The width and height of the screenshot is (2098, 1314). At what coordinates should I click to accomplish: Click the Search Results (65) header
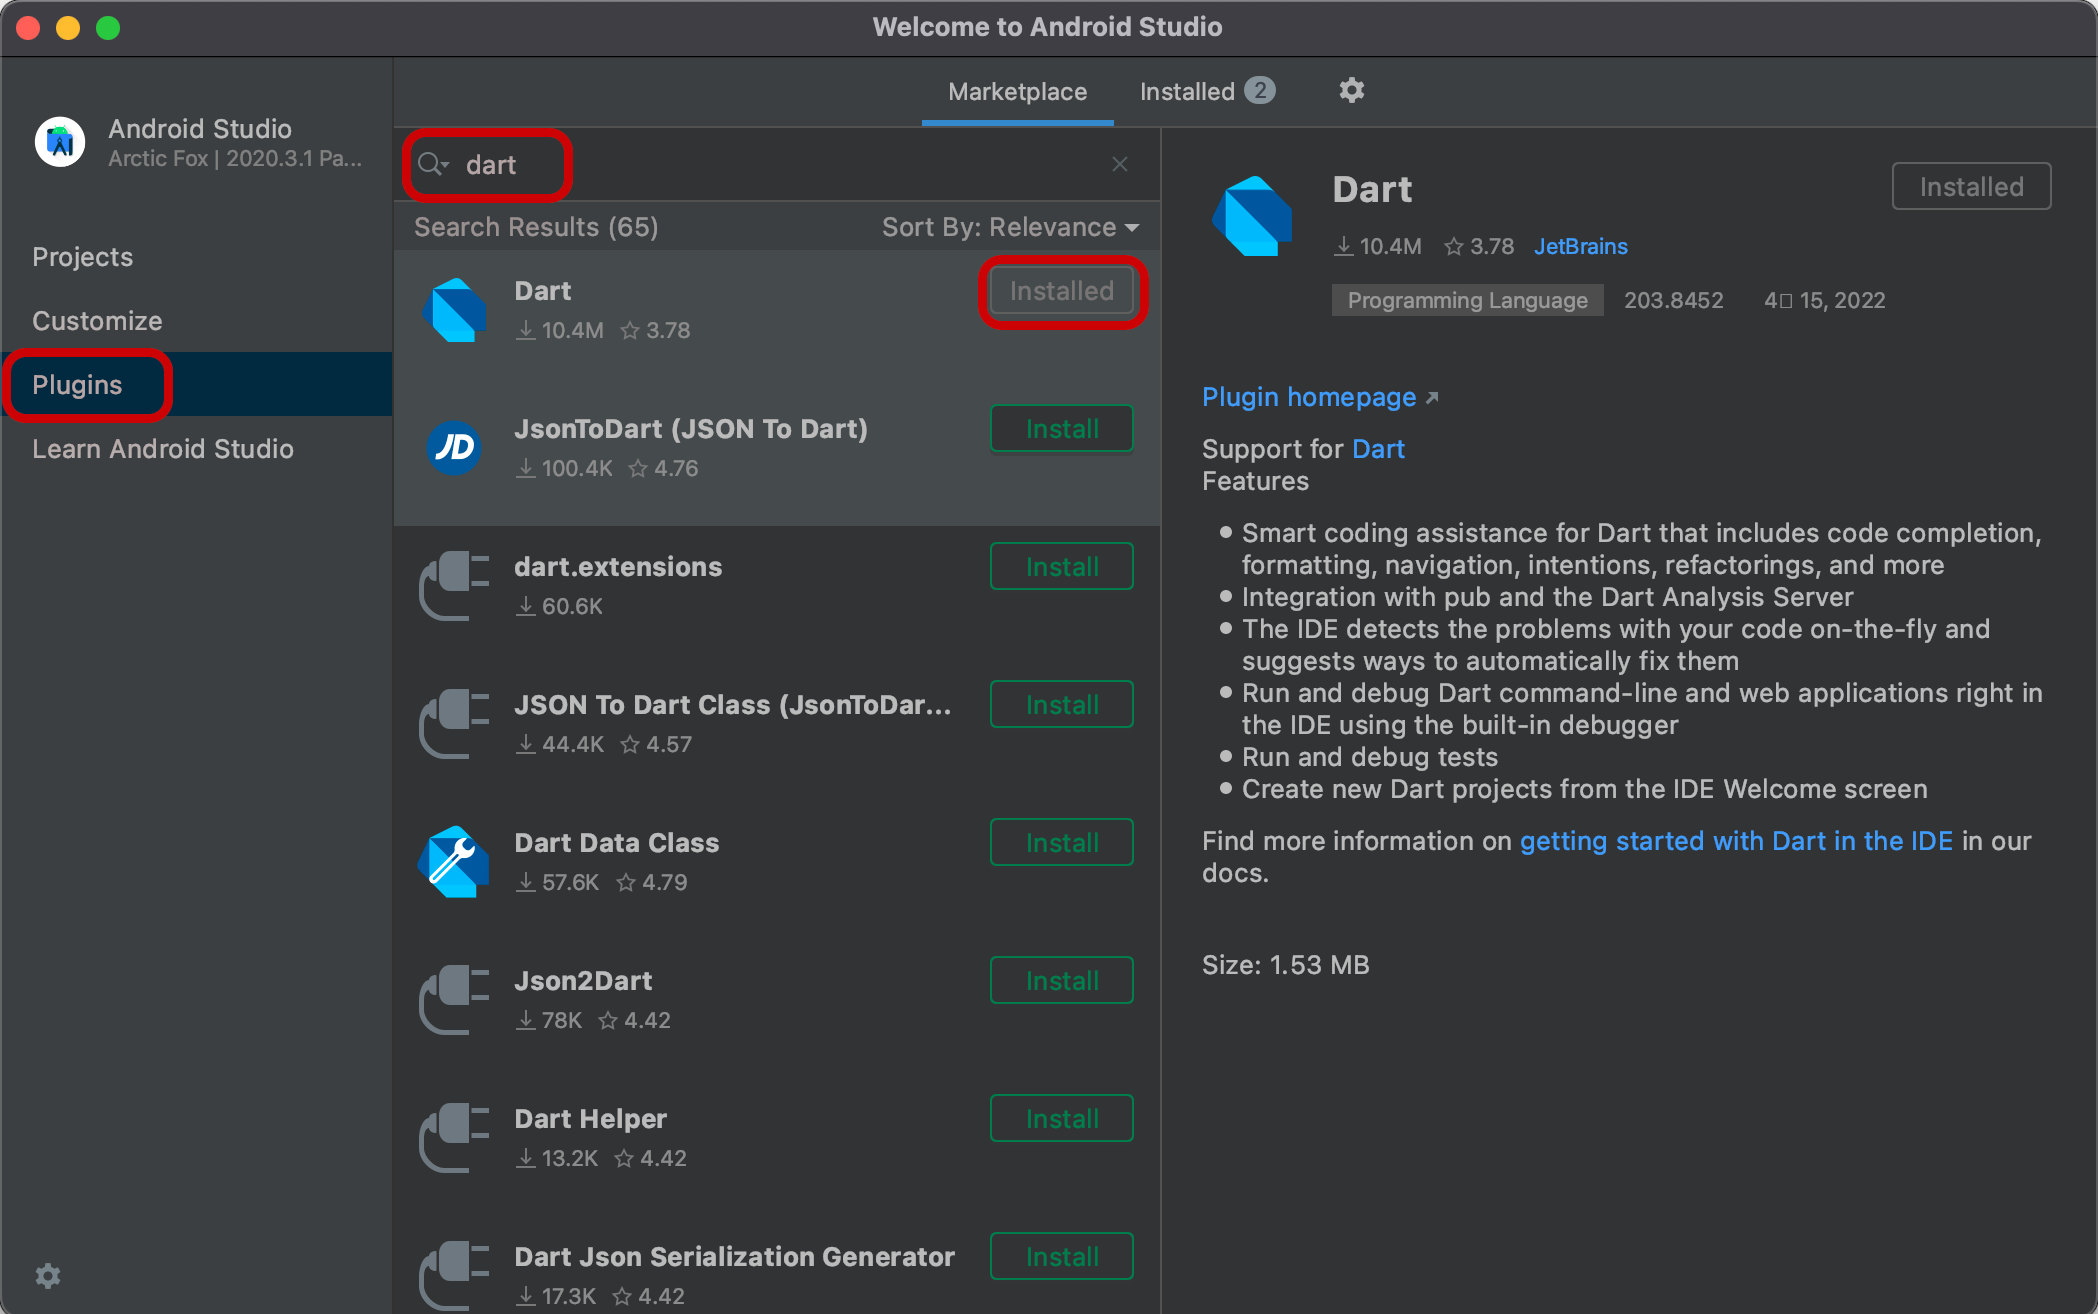(536, 227)
